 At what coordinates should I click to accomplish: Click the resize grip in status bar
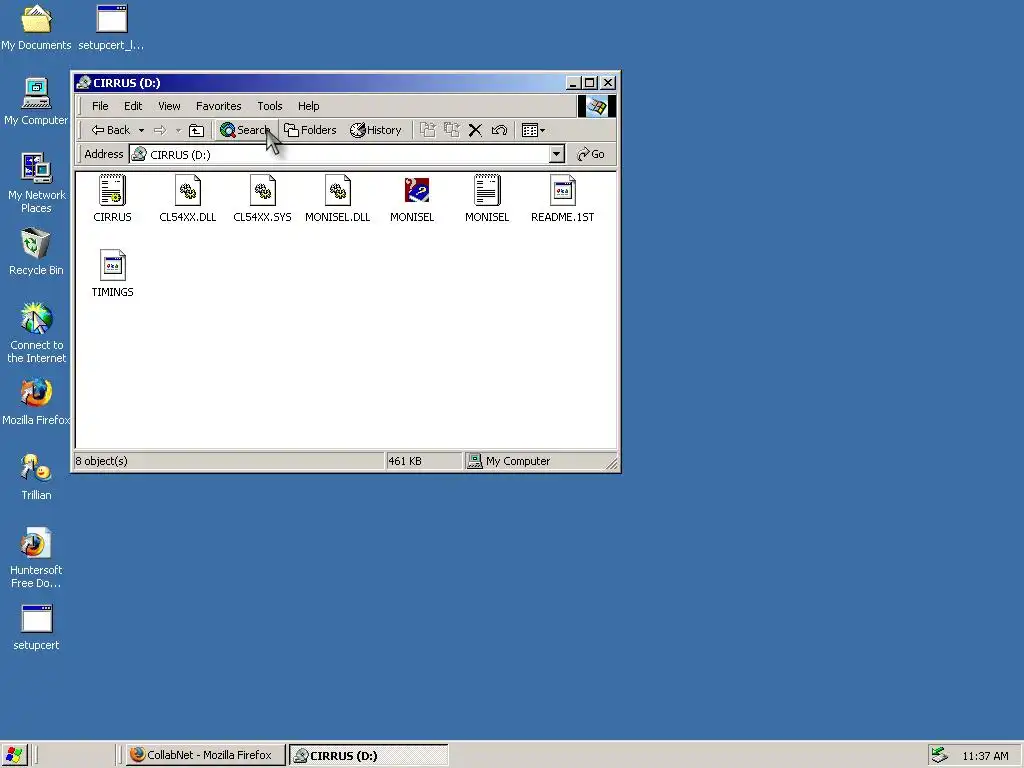[x=611, y=463]
